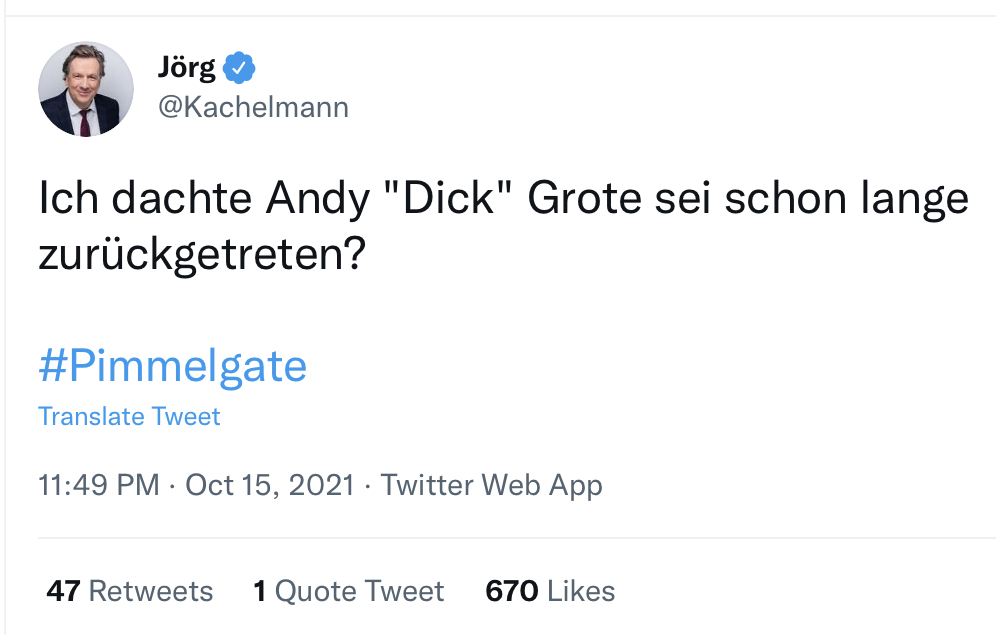Click the number 670 before Likes

click(x=512, y=591)
